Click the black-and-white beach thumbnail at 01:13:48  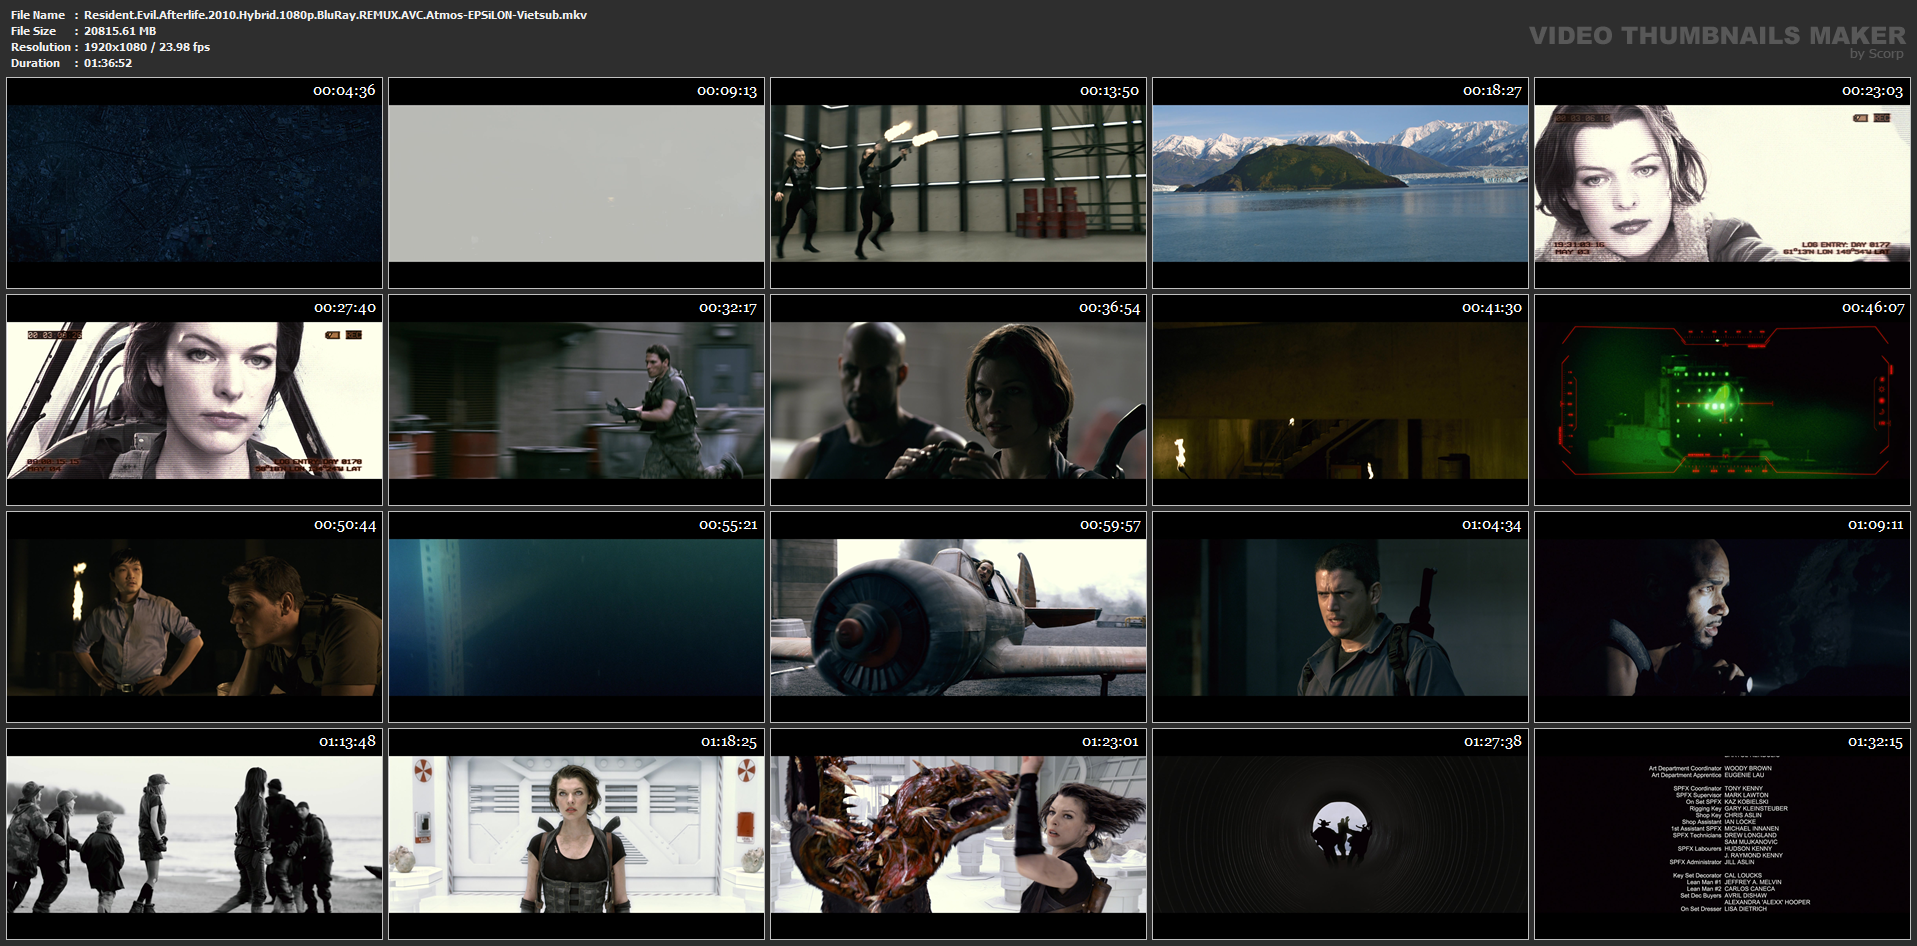pyautogui.click(x=194, y=834)
